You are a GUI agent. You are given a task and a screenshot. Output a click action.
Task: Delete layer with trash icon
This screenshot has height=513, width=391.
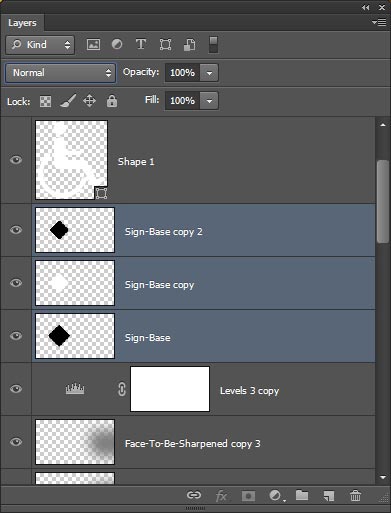tap(355, 496)
